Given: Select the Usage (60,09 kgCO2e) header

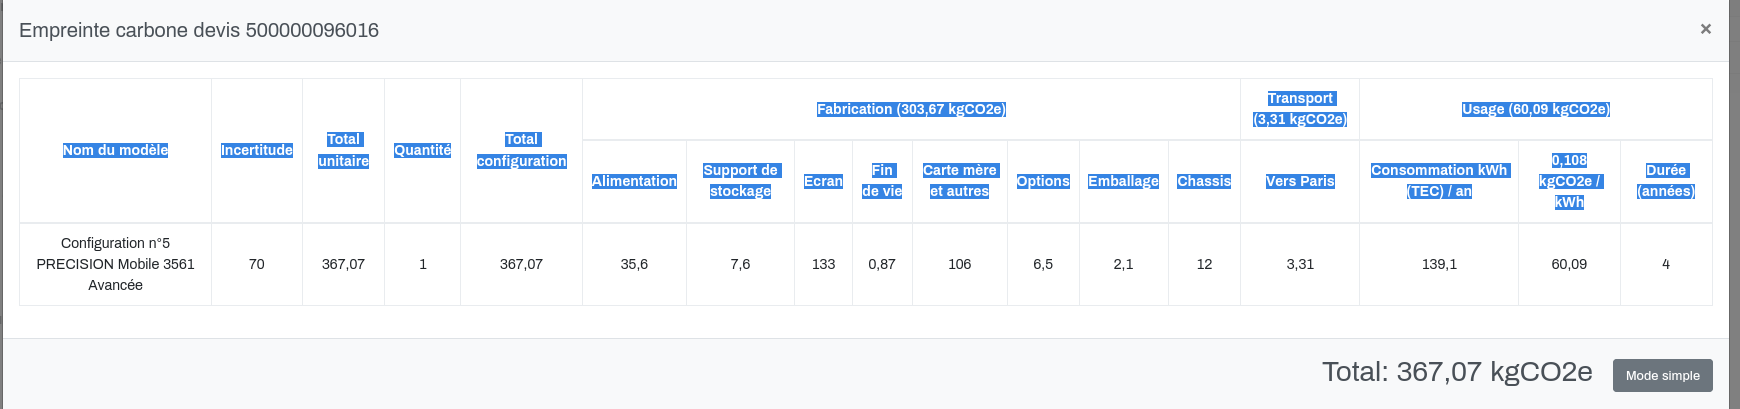Looking at the screenshot, I should pos(1536,109).
